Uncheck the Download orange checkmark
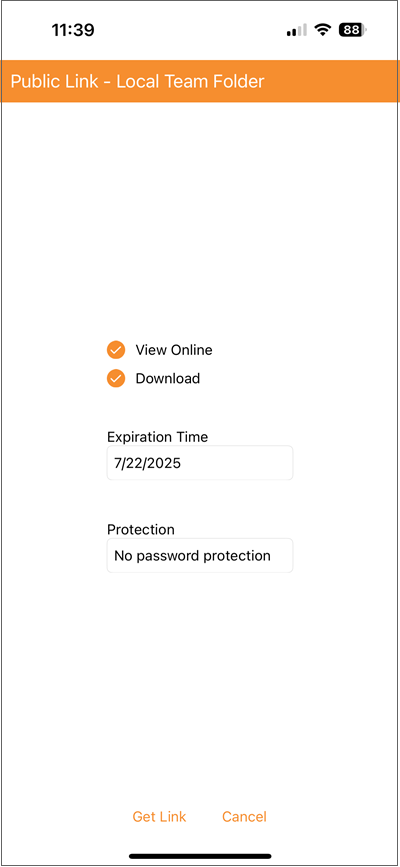 pyautogui.click(x=116, y=379)
